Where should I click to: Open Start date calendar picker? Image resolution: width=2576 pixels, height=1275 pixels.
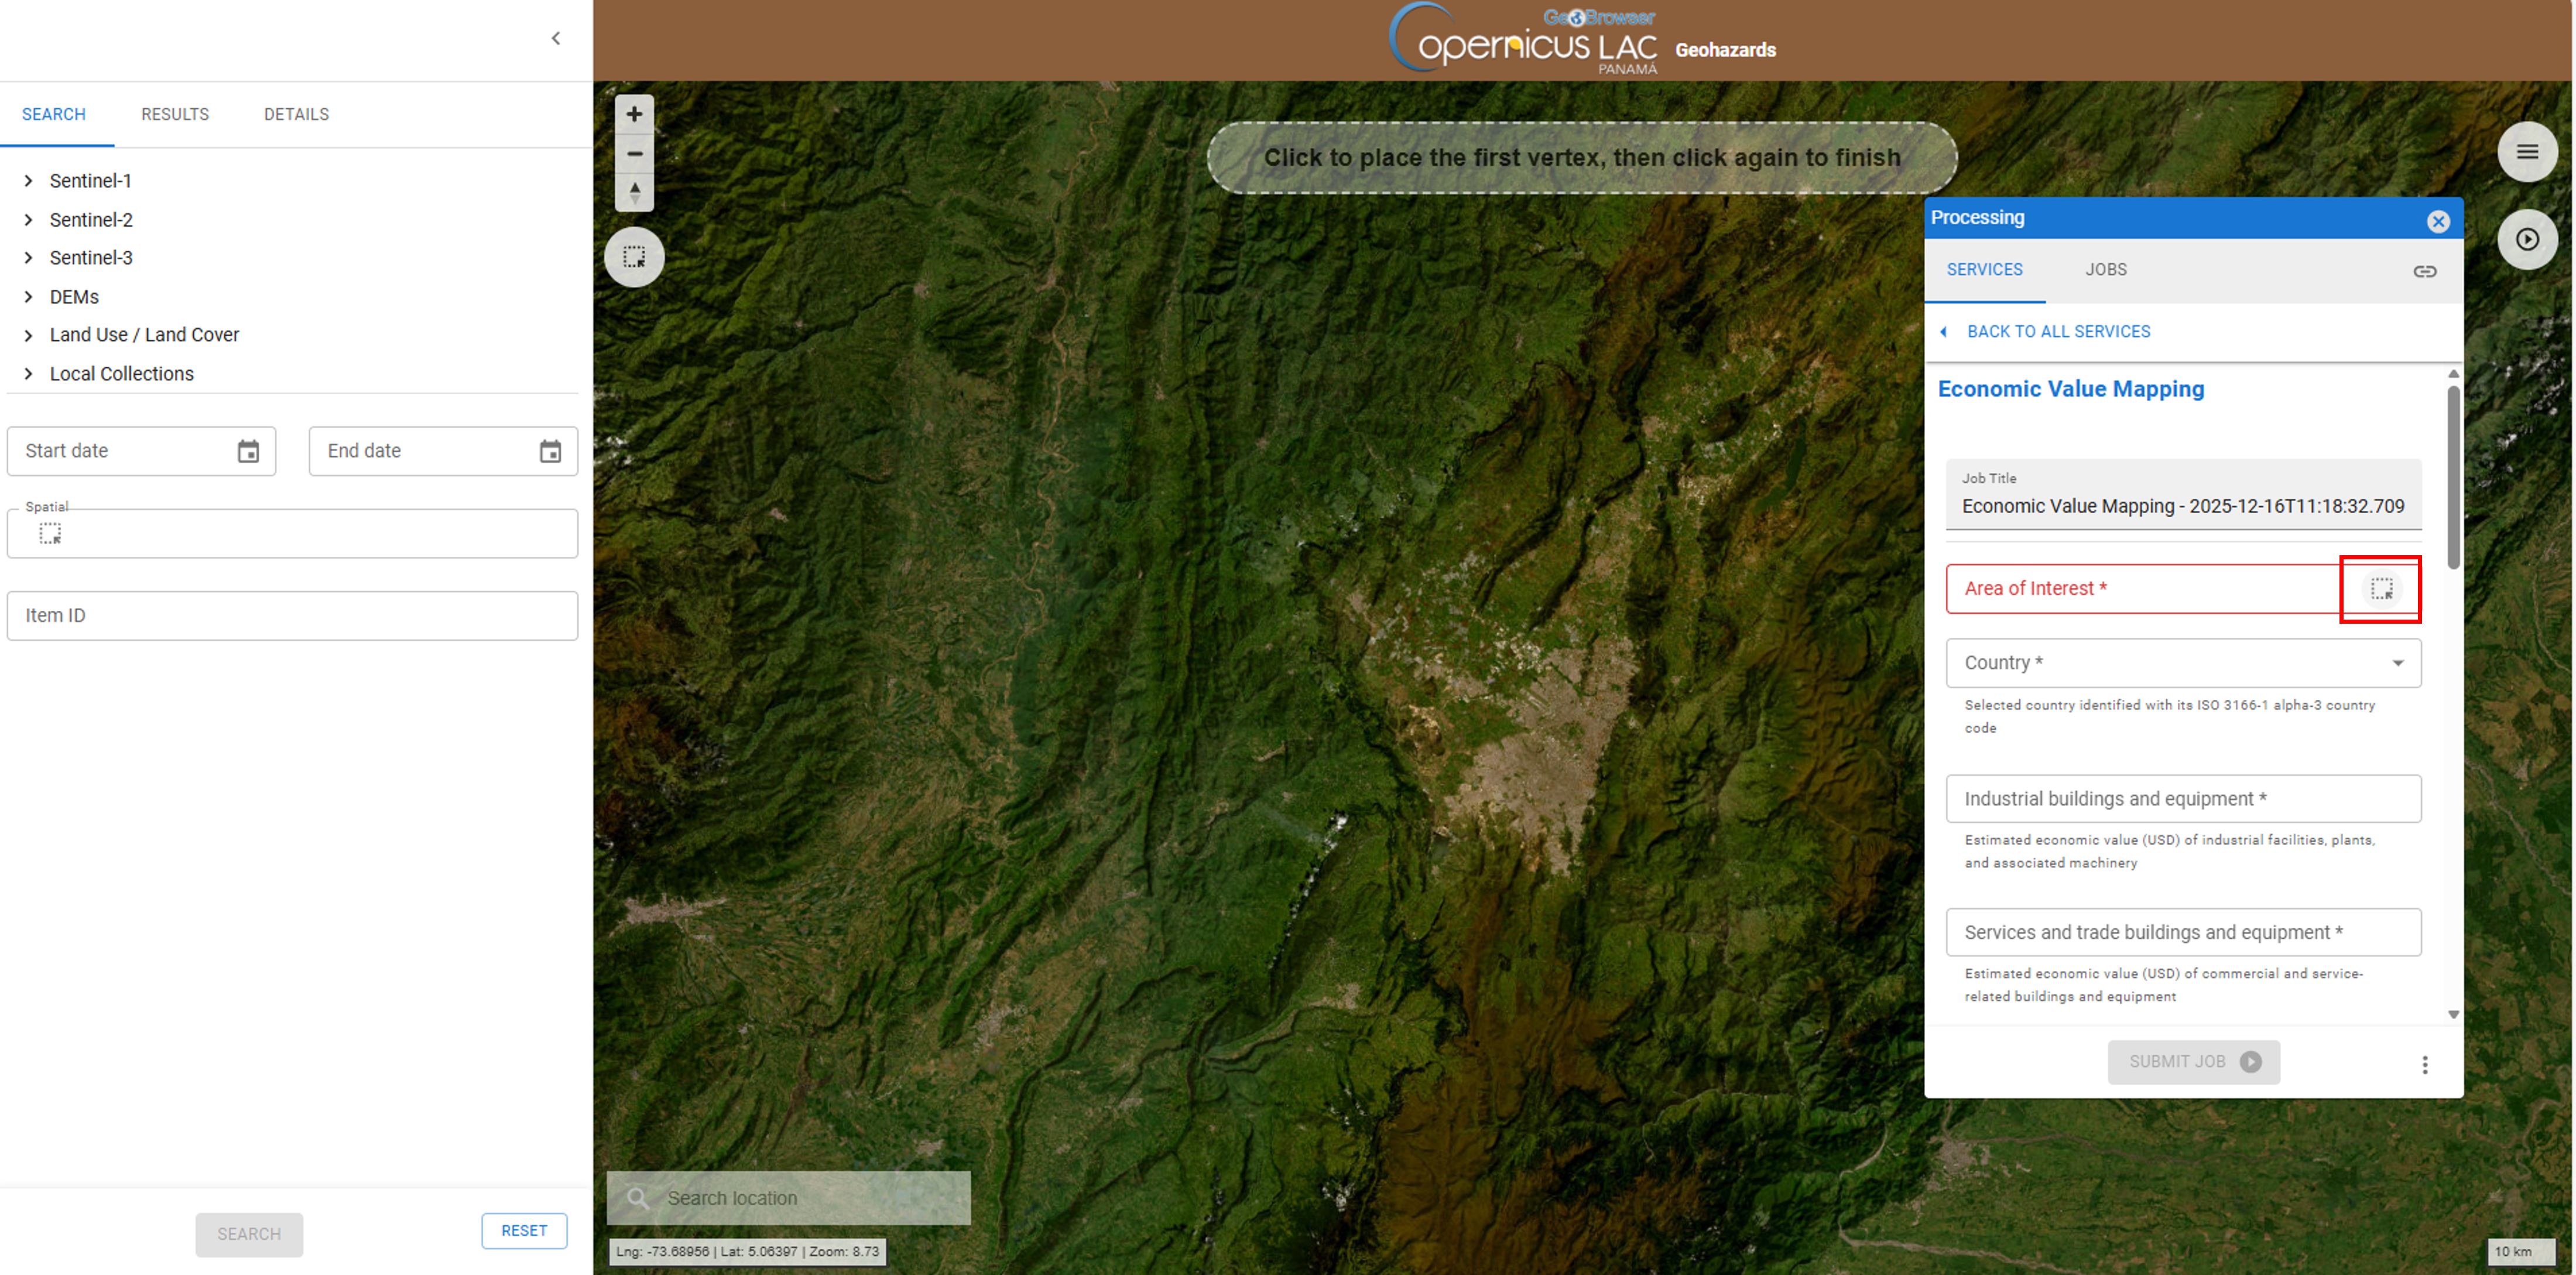[248, 452]
